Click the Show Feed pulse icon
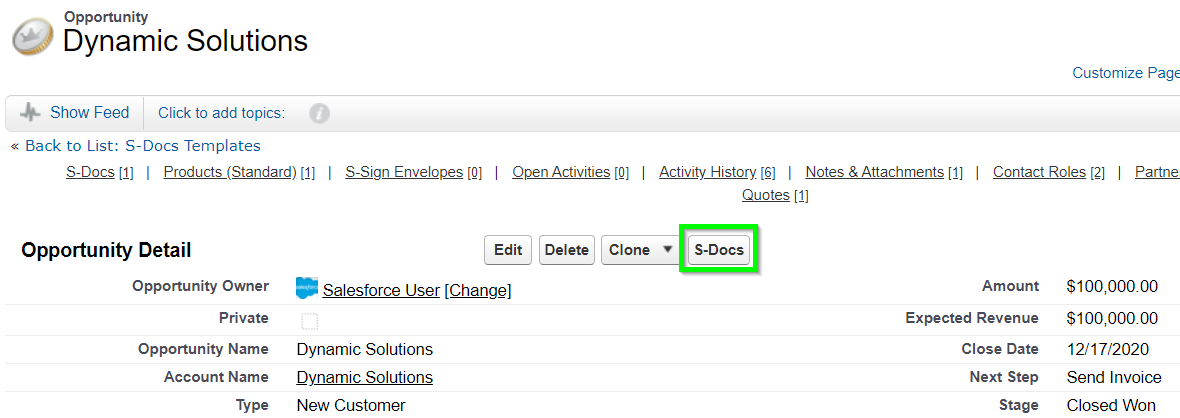 pyautogui.click(x=30, y=113)
